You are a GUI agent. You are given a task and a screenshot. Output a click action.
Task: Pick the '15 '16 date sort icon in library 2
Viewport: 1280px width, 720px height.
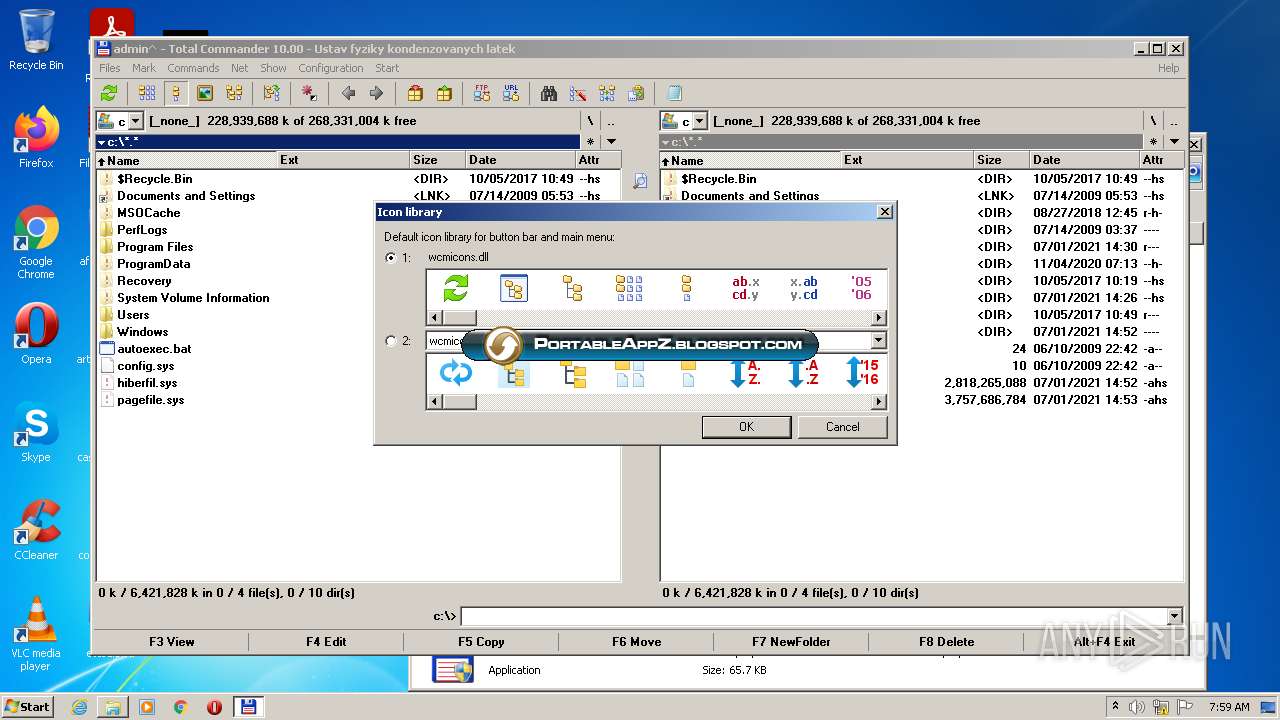pyautogui.click(x=862, y=373)
